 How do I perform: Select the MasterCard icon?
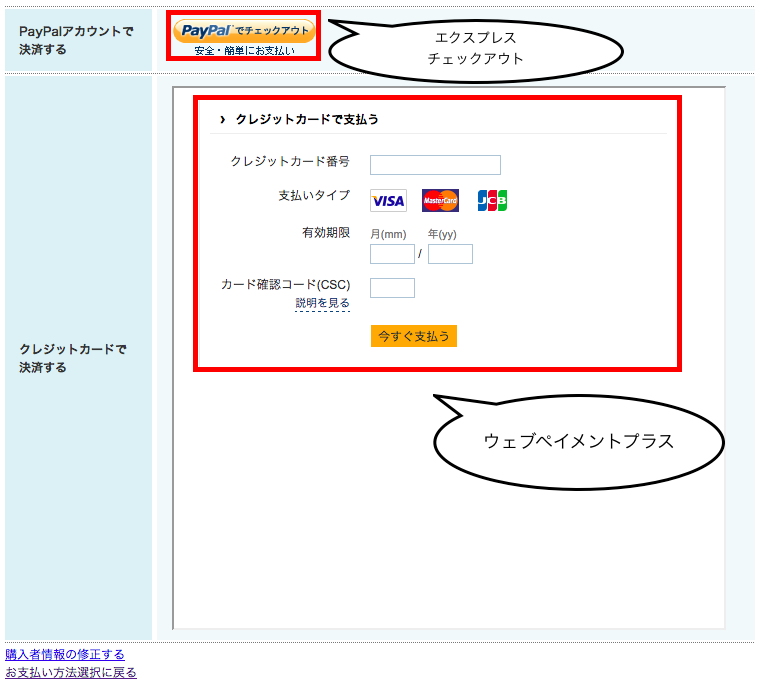point(440,200)
